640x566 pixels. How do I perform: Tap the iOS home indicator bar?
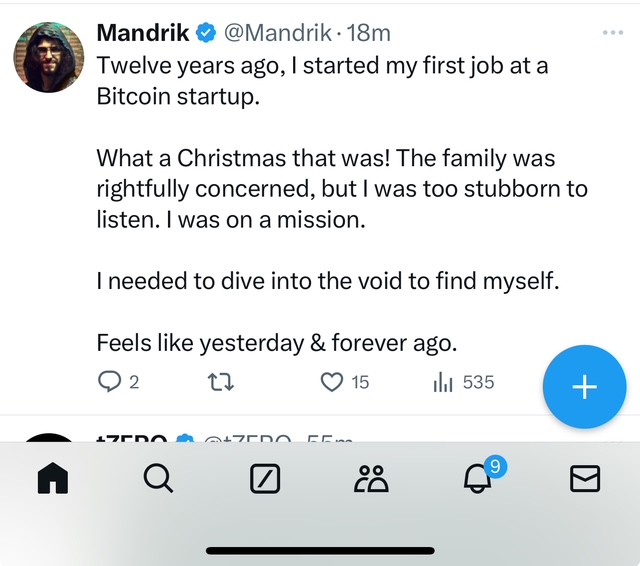point(320,550)
